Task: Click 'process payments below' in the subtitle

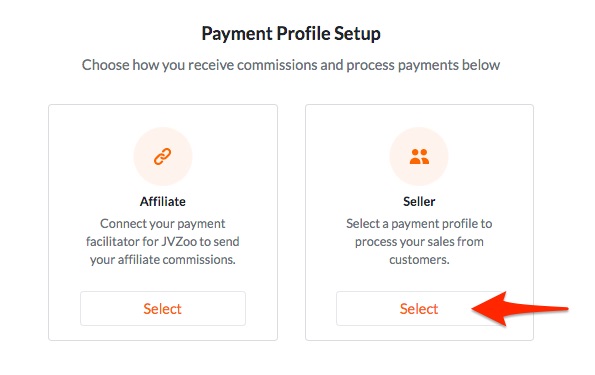Action: tap(423, 65)
